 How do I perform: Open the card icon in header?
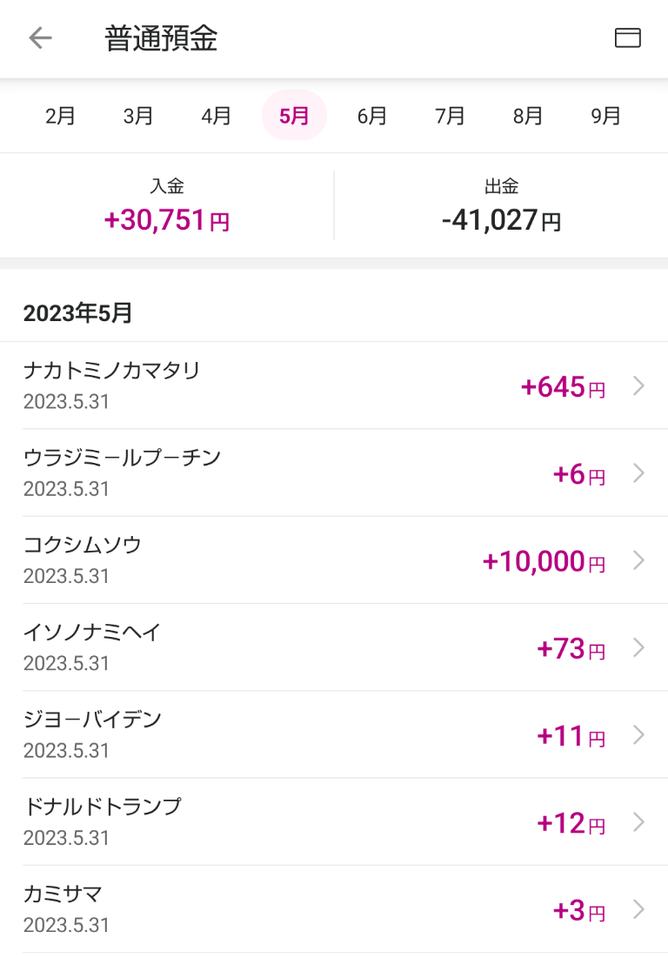pos(627,38)
